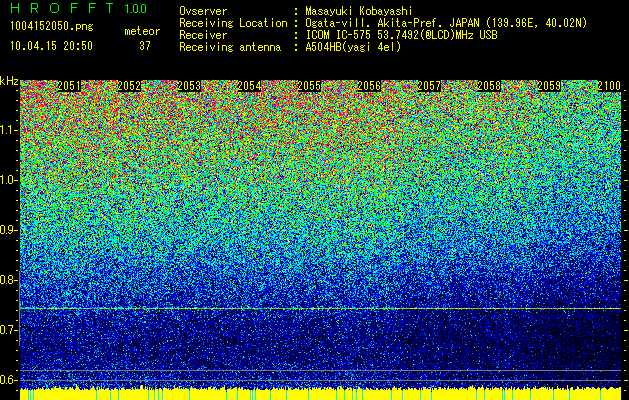Click the 2057 time marker
Image resolution: width=629 pixels, height=400 pixels.
[429, 86]
